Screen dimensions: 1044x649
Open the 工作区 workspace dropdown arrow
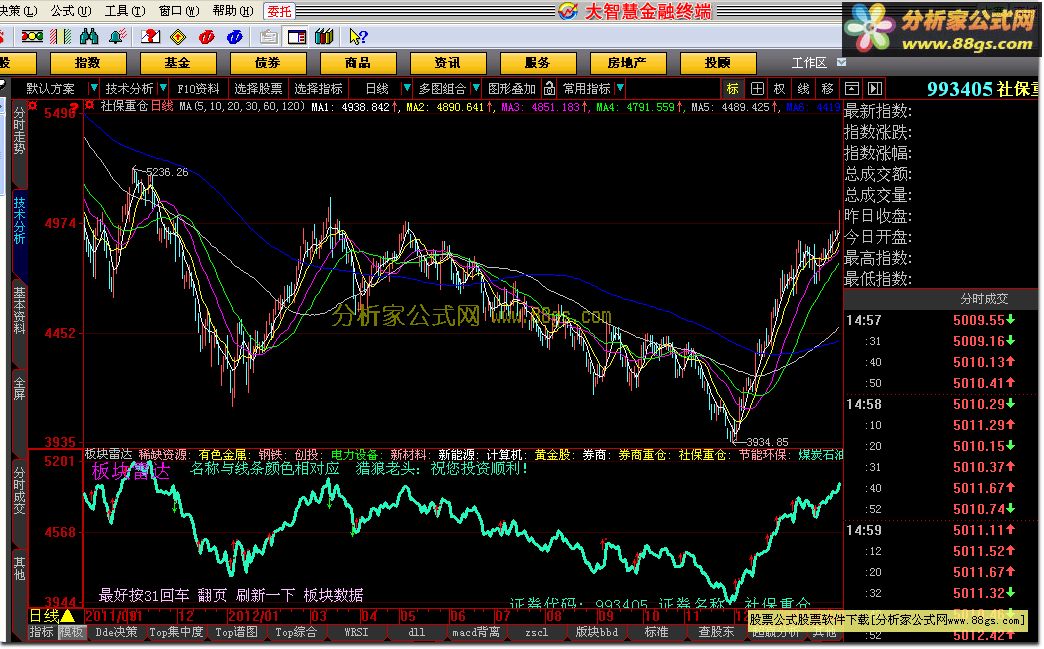point(842,63)
